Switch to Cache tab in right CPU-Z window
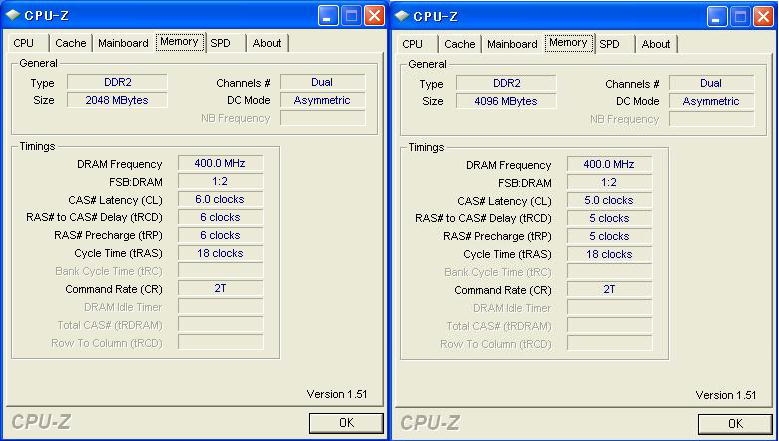Screen dimensions: 779x441 (x=460, y=44)
